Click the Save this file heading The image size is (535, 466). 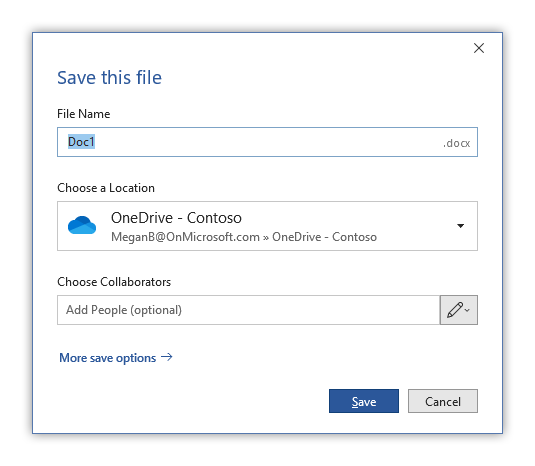[109, 77]
